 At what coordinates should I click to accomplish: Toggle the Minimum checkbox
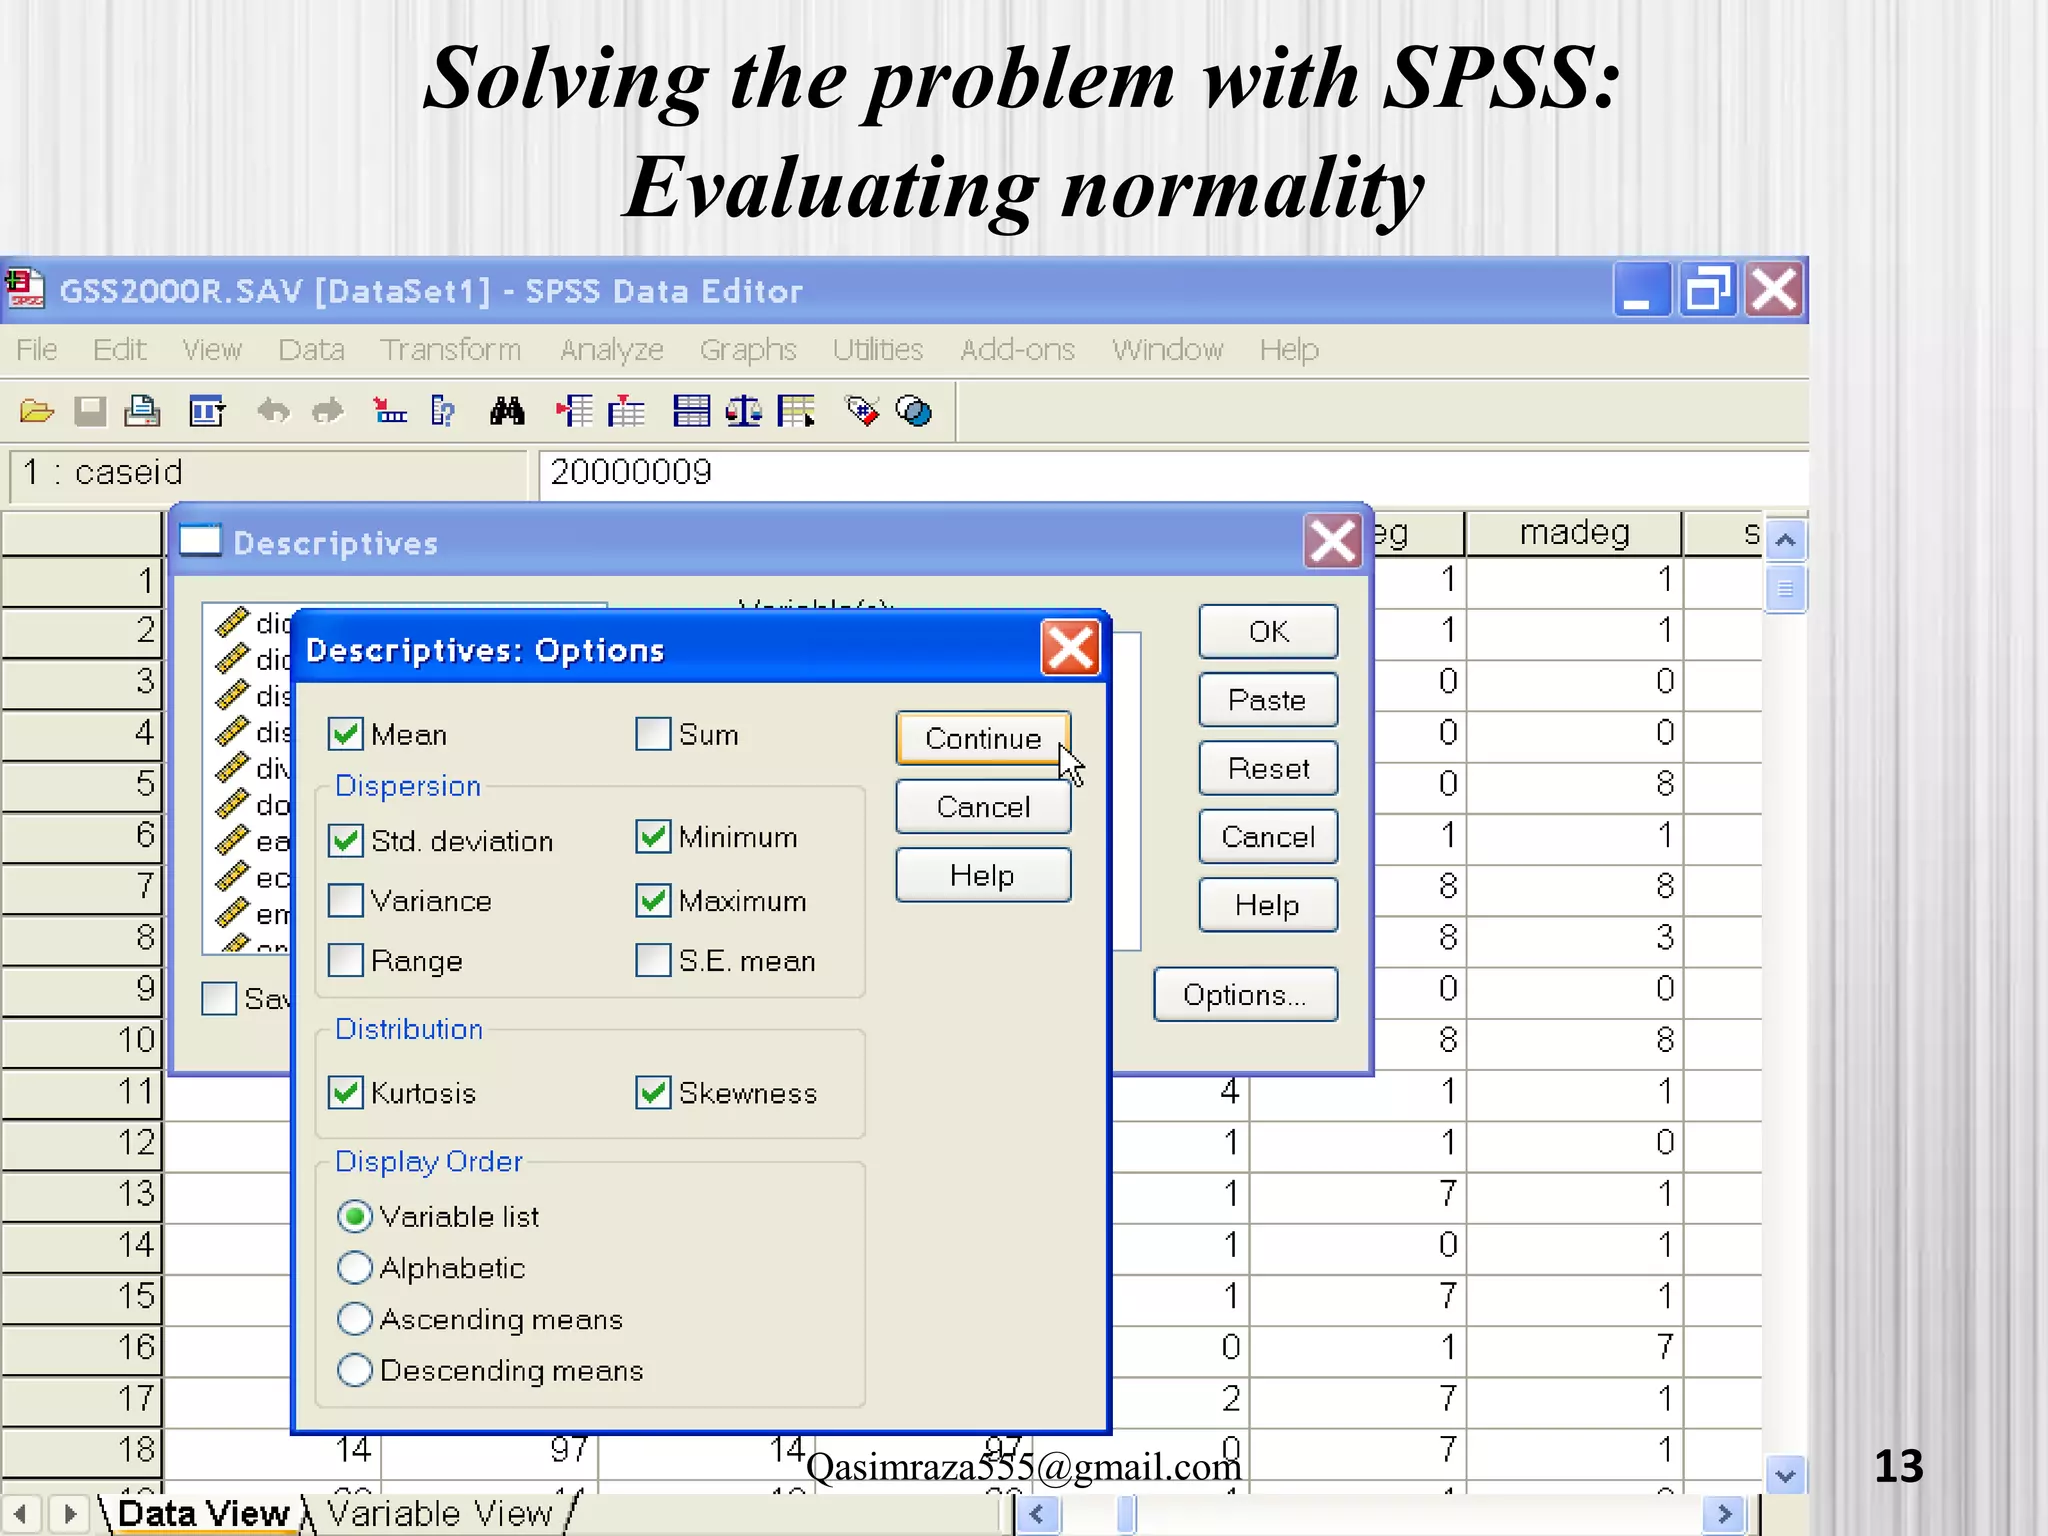pos(653,836)
